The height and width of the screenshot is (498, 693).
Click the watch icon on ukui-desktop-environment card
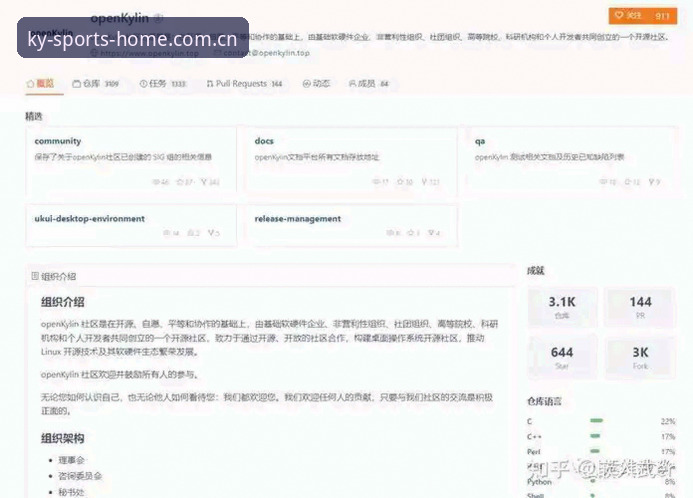(167, 233)
